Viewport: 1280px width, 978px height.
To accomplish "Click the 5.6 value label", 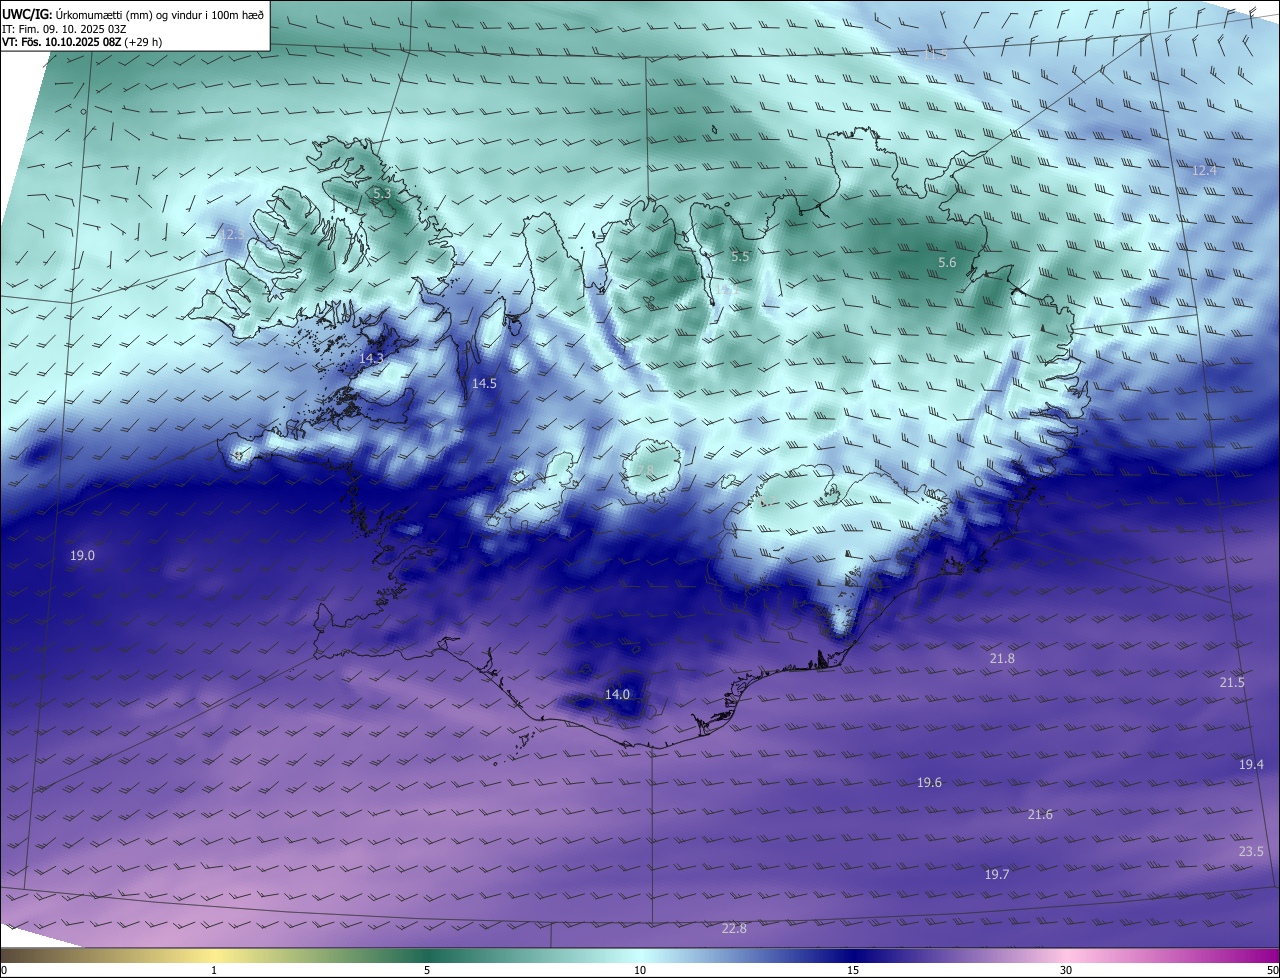I will pyautogui.click(x=947, y=262).
